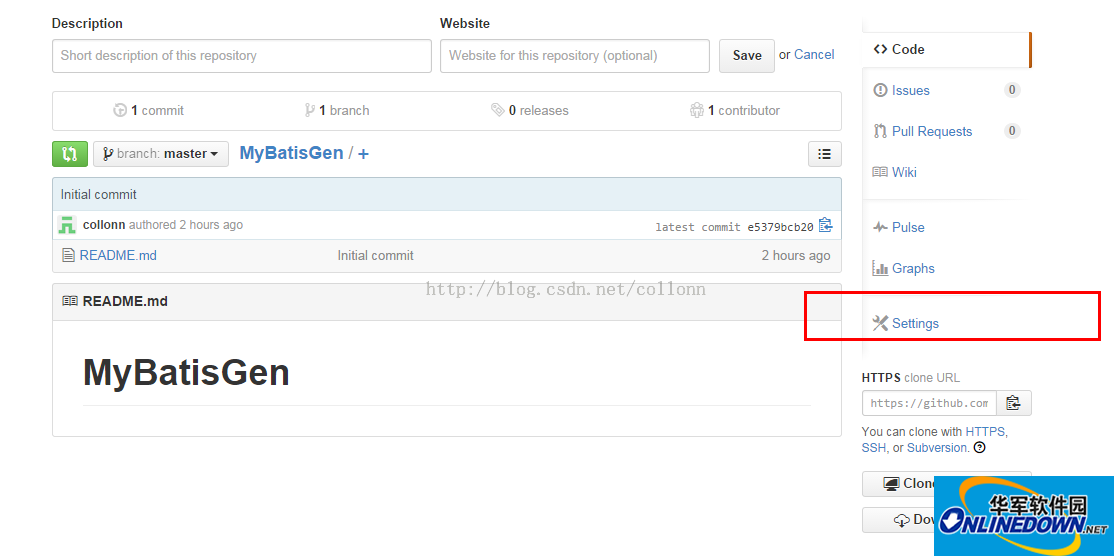
Task: Cancel editing the description
Action: (814, 55)
